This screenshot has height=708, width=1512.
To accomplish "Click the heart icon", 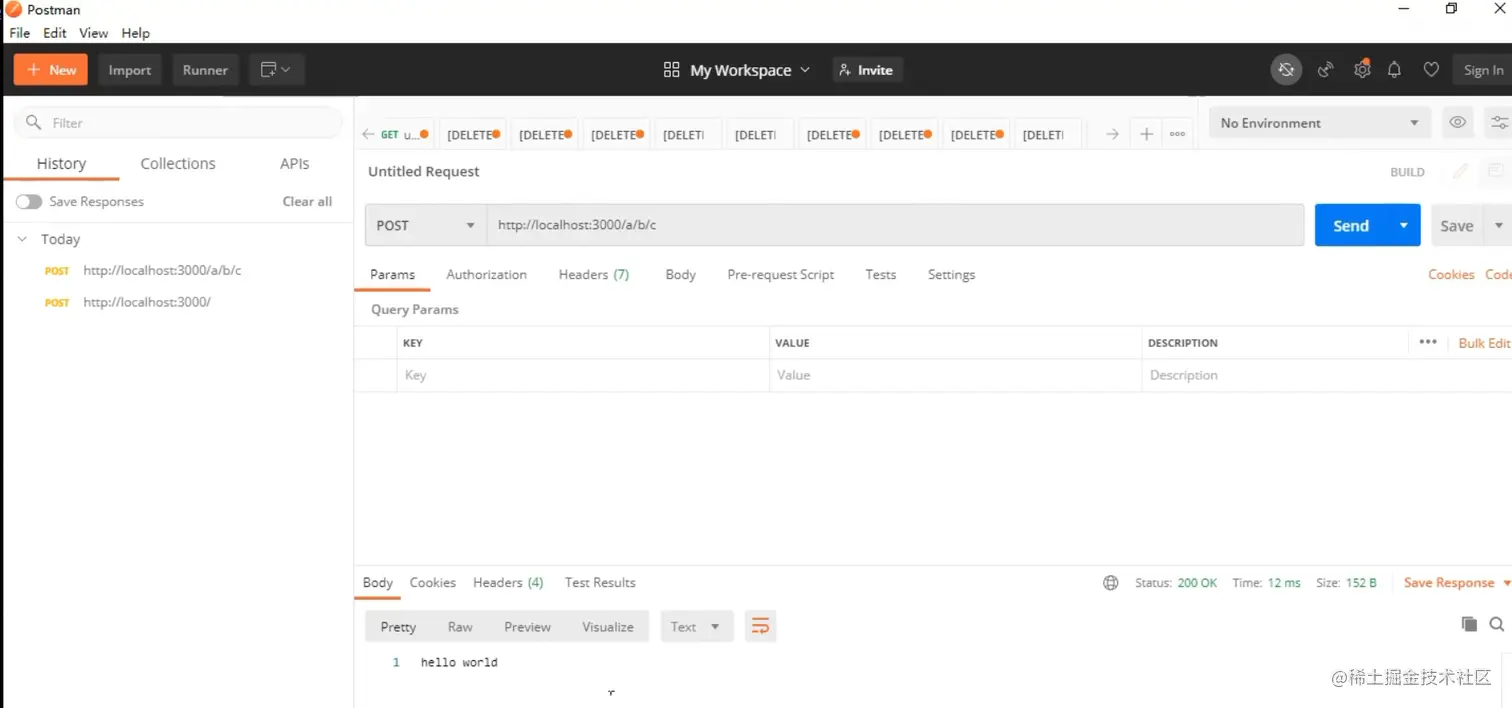I will [1431, 70].
